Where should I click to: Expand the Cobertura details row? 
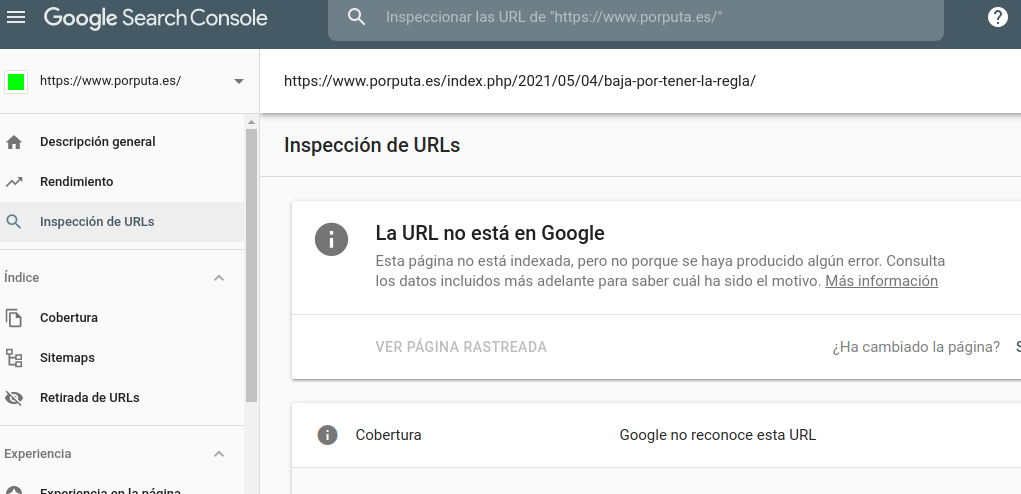tap(656, 435)
